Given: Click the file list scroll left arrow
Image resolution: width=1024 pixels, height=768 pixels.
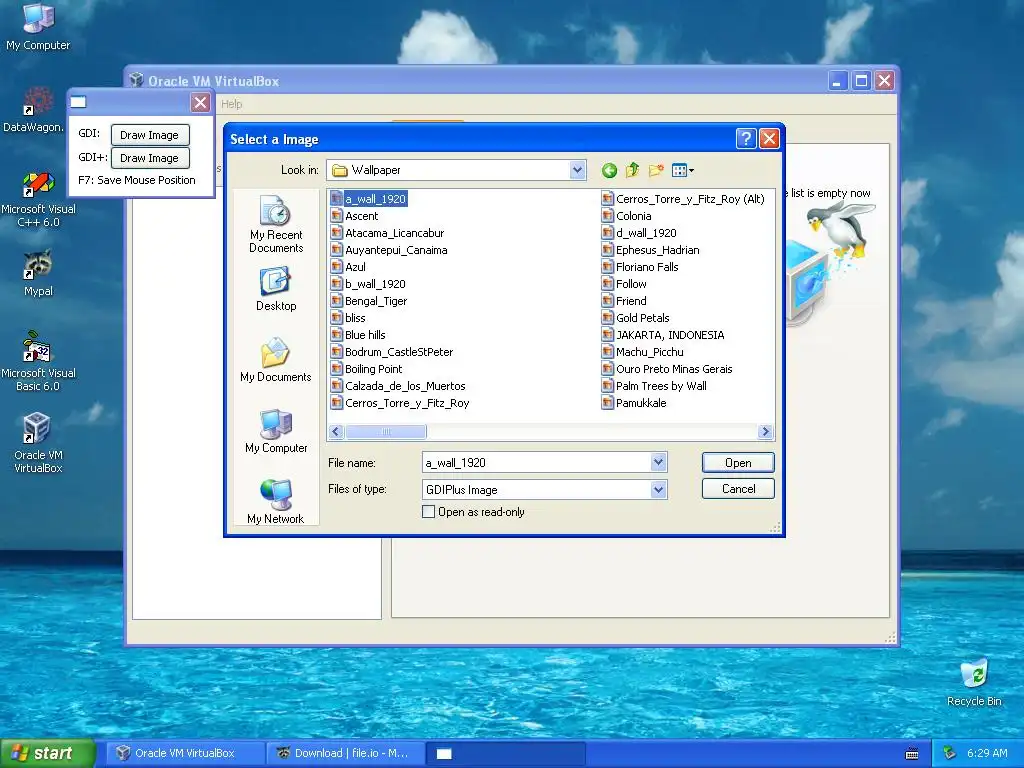Looking at the screenshot, I should [336, 432].
